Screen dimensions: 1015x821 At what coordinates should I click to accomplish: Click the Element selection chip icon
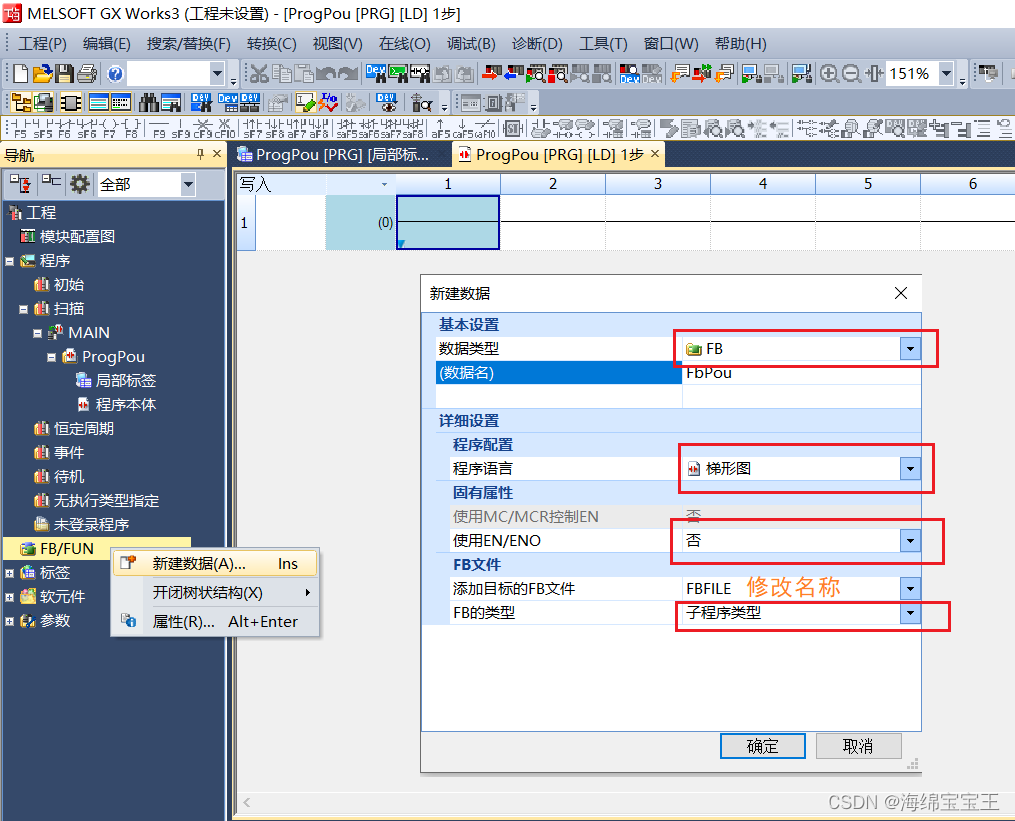coord(70,102)
